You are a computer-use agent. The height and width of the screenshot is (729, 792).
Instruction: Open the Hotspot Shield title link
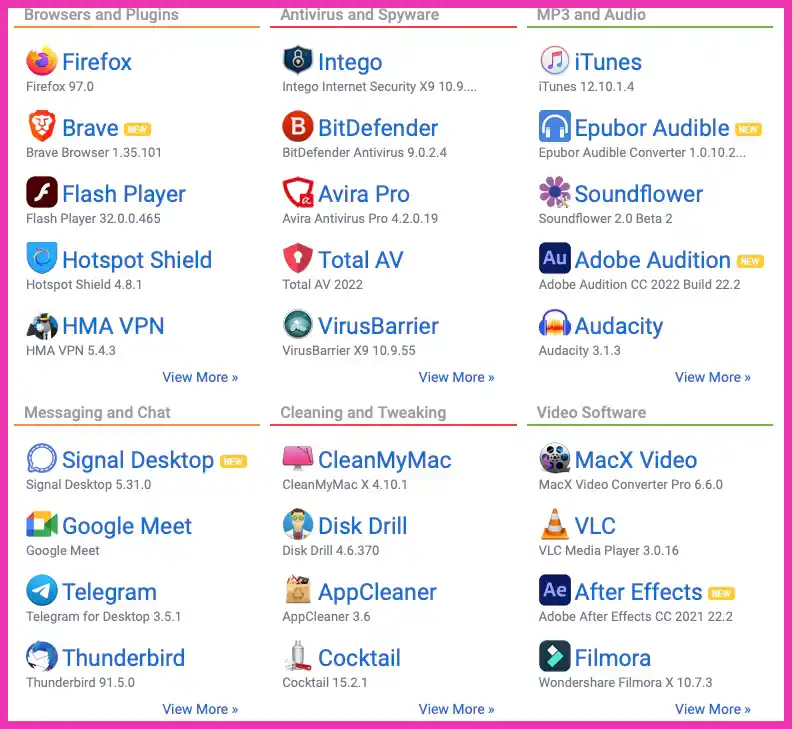[x=137, y=260]
